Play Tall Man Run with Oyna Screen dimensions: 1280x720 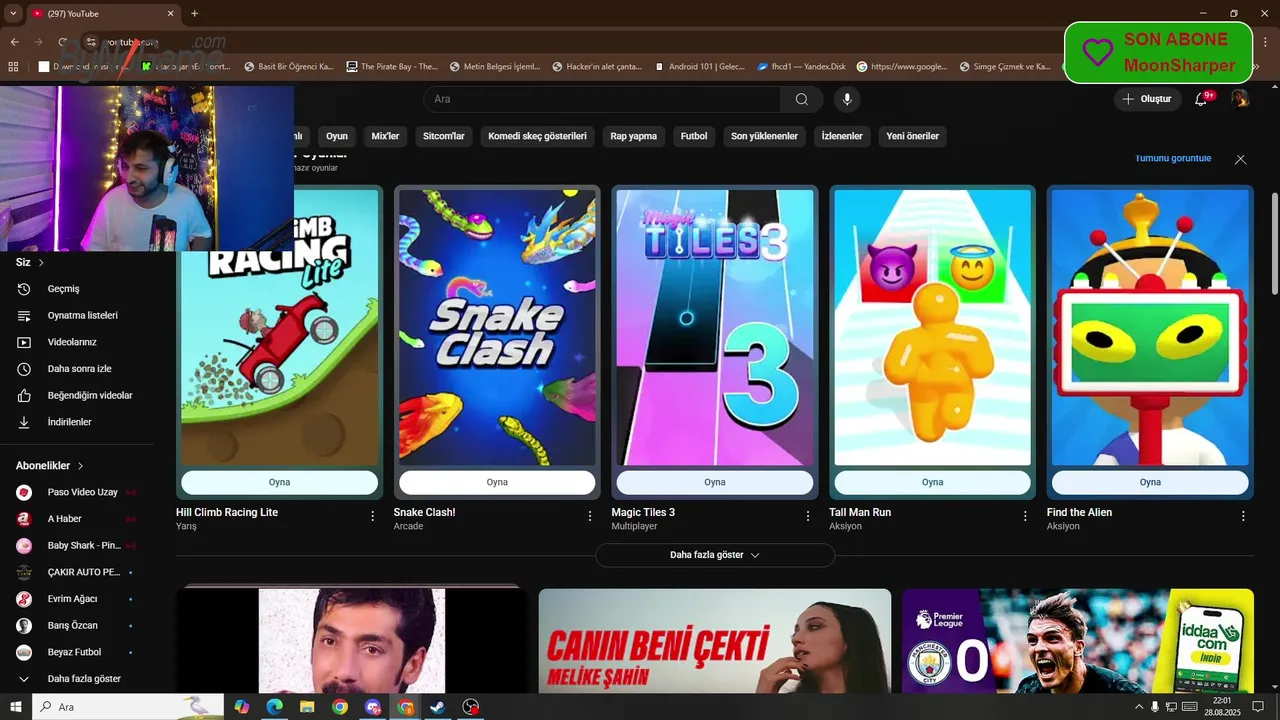pyautogui.click(x=932, y=482)
